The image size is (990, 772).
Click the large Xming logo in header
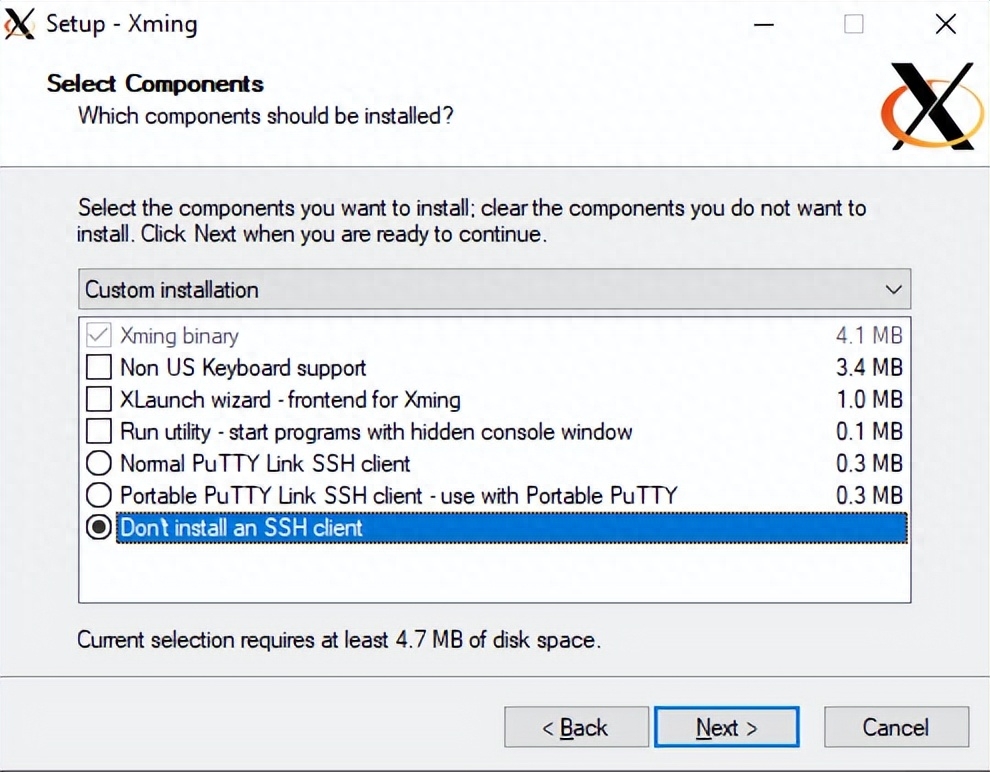pyautogui.click(x=933, y=105)
